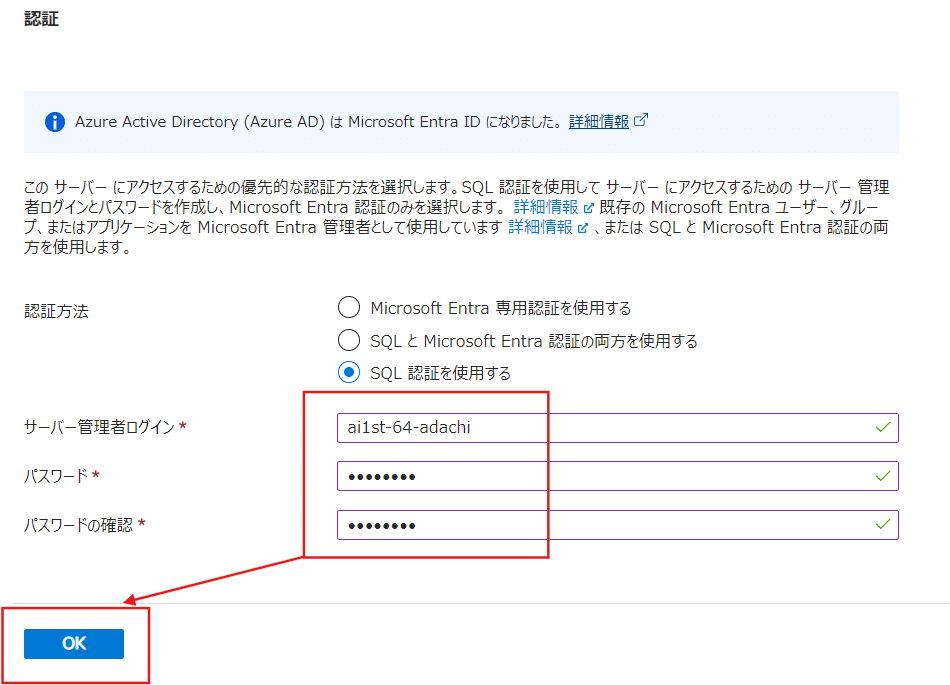This screenshot has height=685, width=950.
Task: Choose SQL 認証を使用する radio button
Action: (x=349, y=372)
